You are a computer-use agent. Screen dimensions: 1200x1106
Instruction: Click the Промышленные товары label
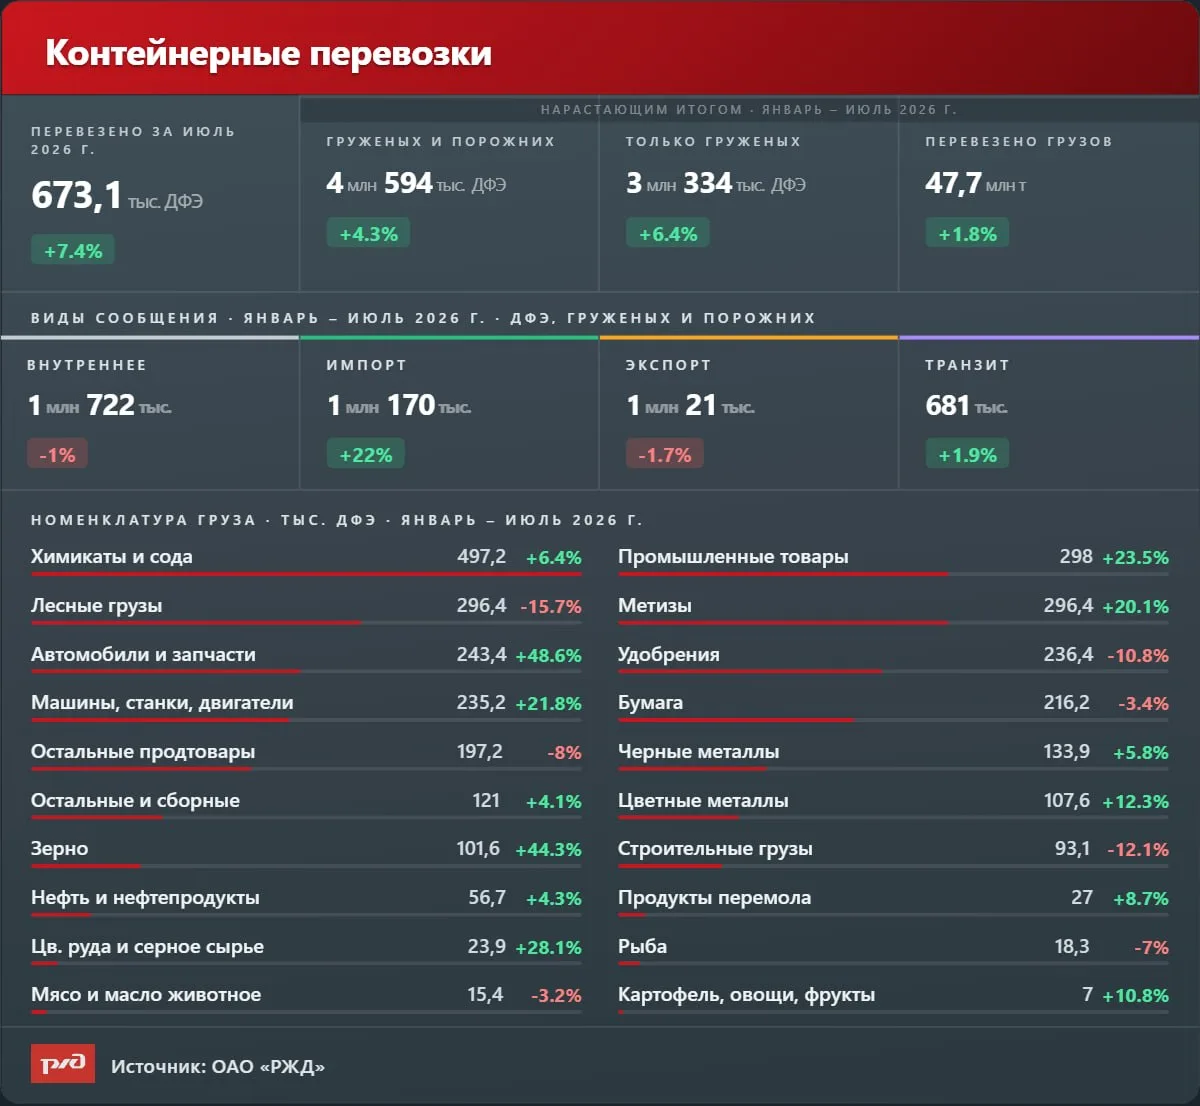coord(733,557)
